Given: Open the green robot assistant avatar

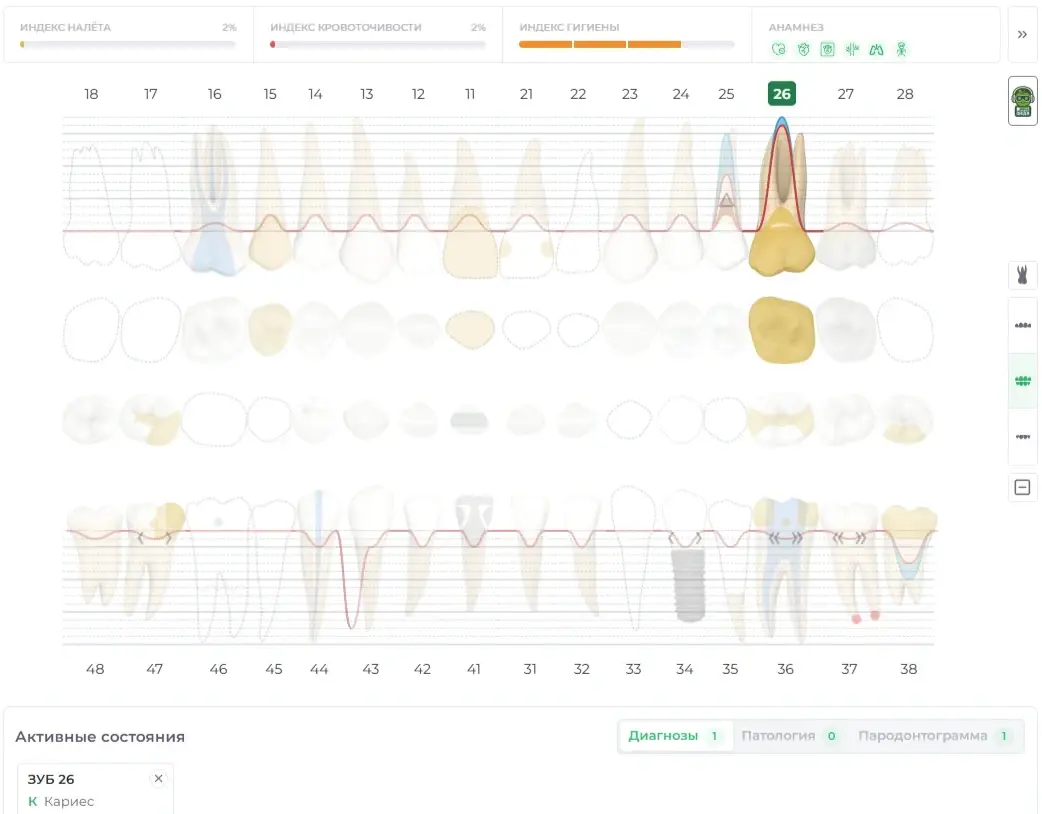Looking at the screenshot, I should pyautogui.click(x=1023, y=101).
